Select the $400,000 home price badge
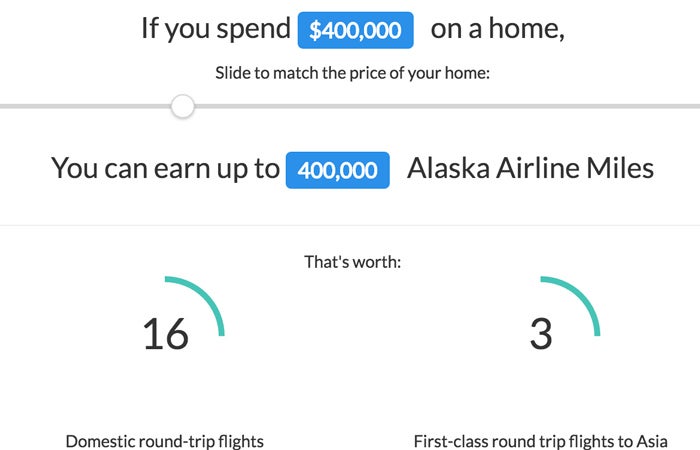 [x=355, y=30]
